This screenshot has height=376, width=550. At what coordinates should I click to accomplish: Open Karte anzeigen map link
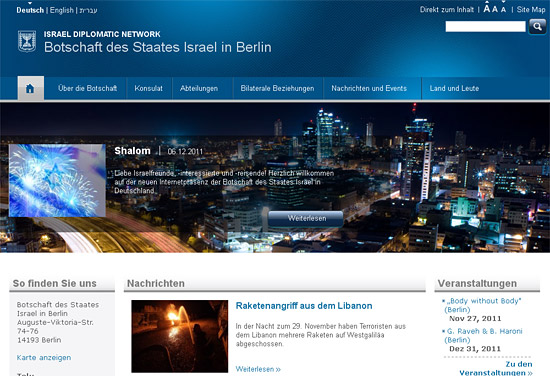point(44,358)
